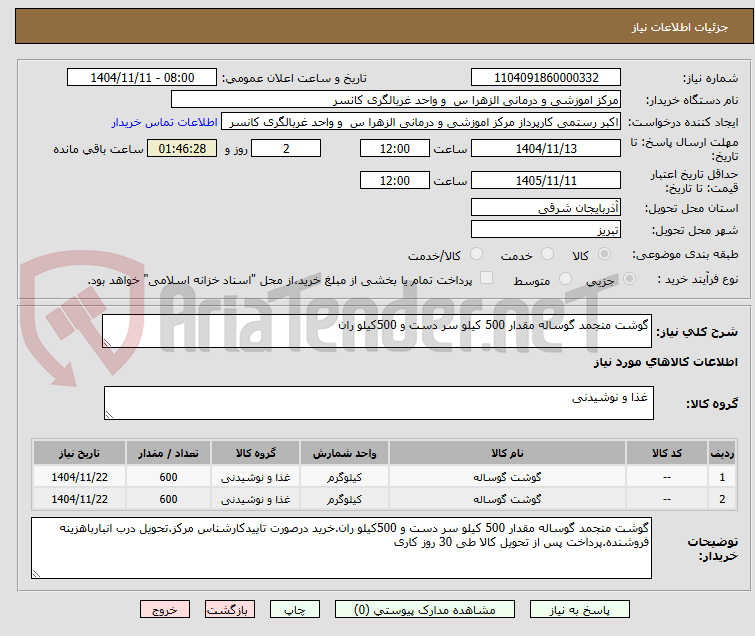Viewport: 755px width, 636px height.
Task: Select the خدمت radio button
Action: [x=547, y=254]
